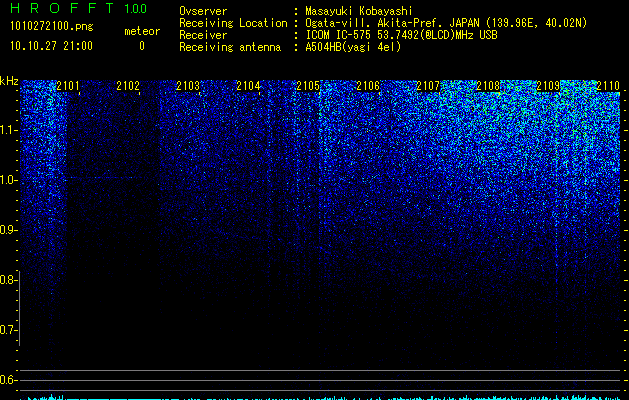Click the meteor count label
The image size is (629, 400).
click(142, 31)
